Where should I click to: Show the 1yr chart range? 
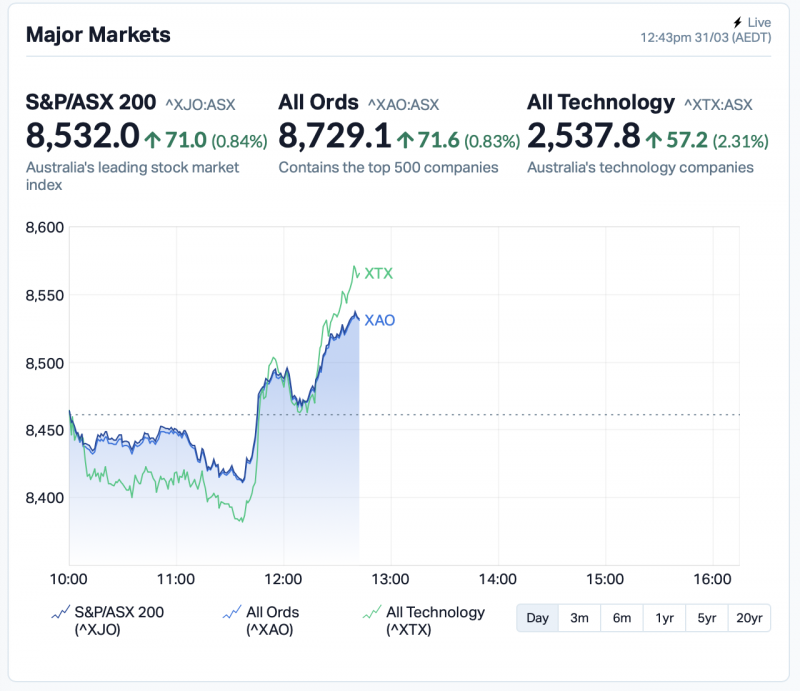tap(664, 618)
